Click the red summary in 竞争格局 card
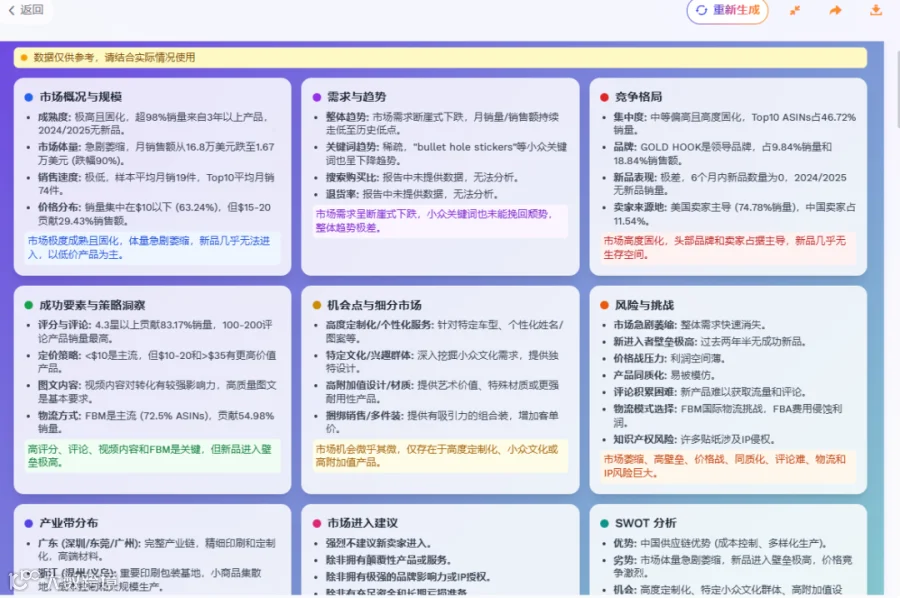The image size is (900, 598). (728, 248)
